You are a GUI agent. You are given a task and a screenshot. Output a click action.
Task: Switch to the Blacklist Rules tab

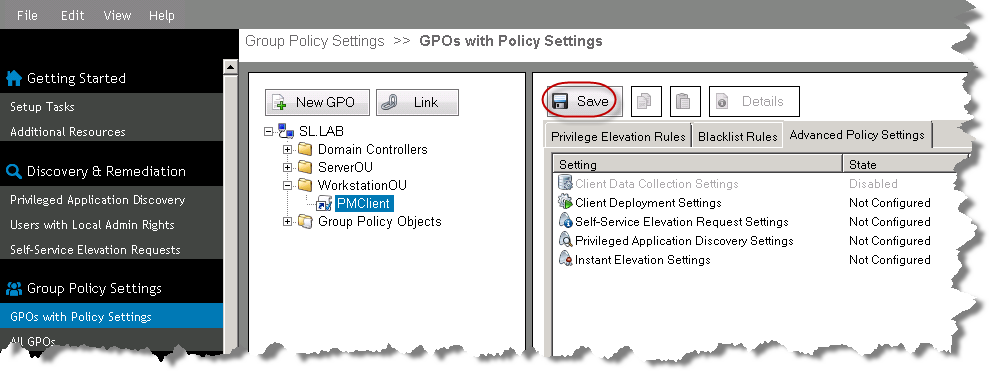[x=737, y=137]
